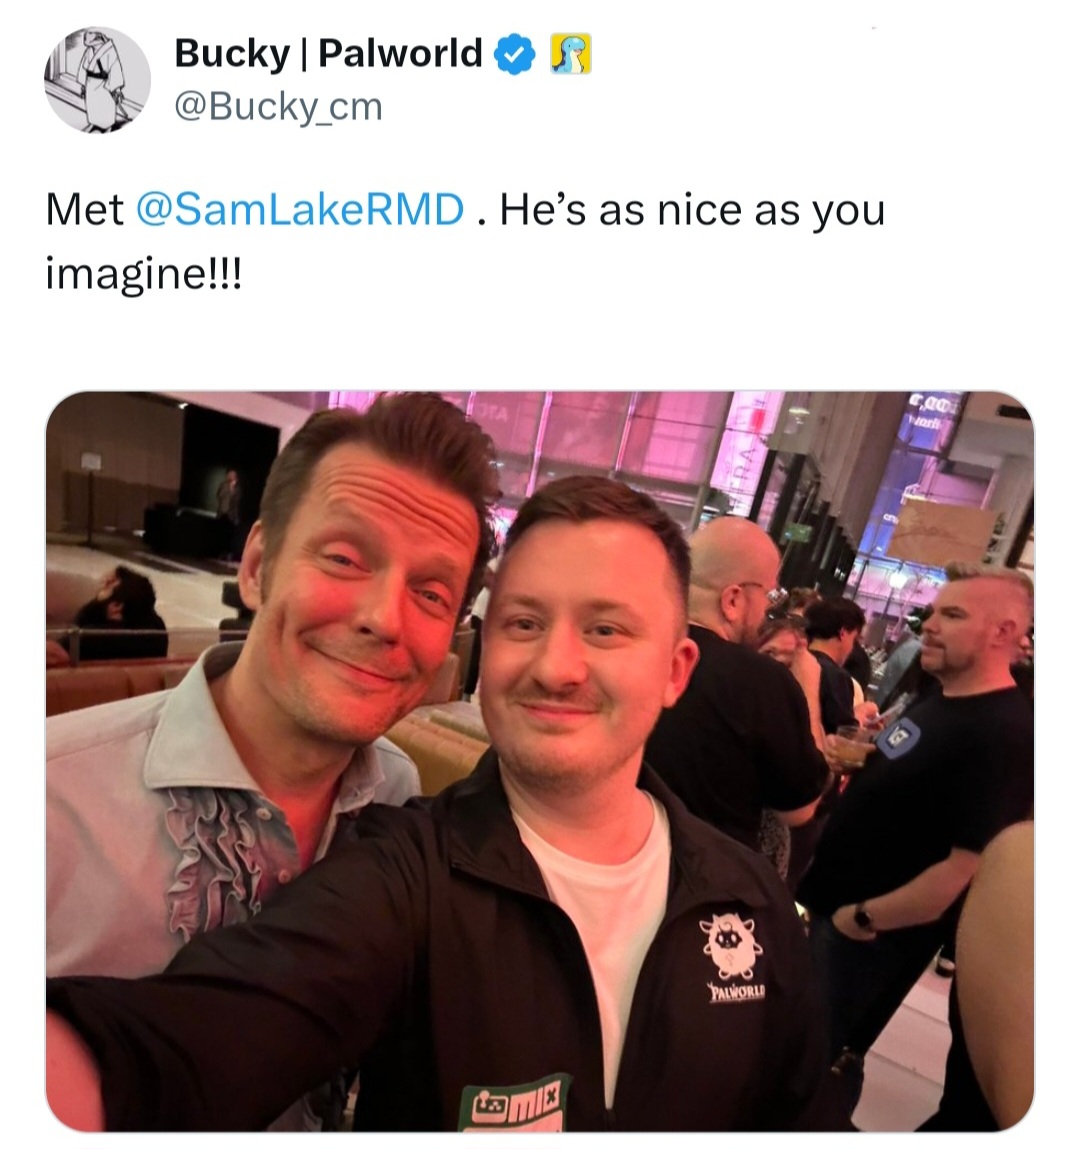
Task: Click the word "imagine!!!" in the tweet
Action: coord(144,274)
